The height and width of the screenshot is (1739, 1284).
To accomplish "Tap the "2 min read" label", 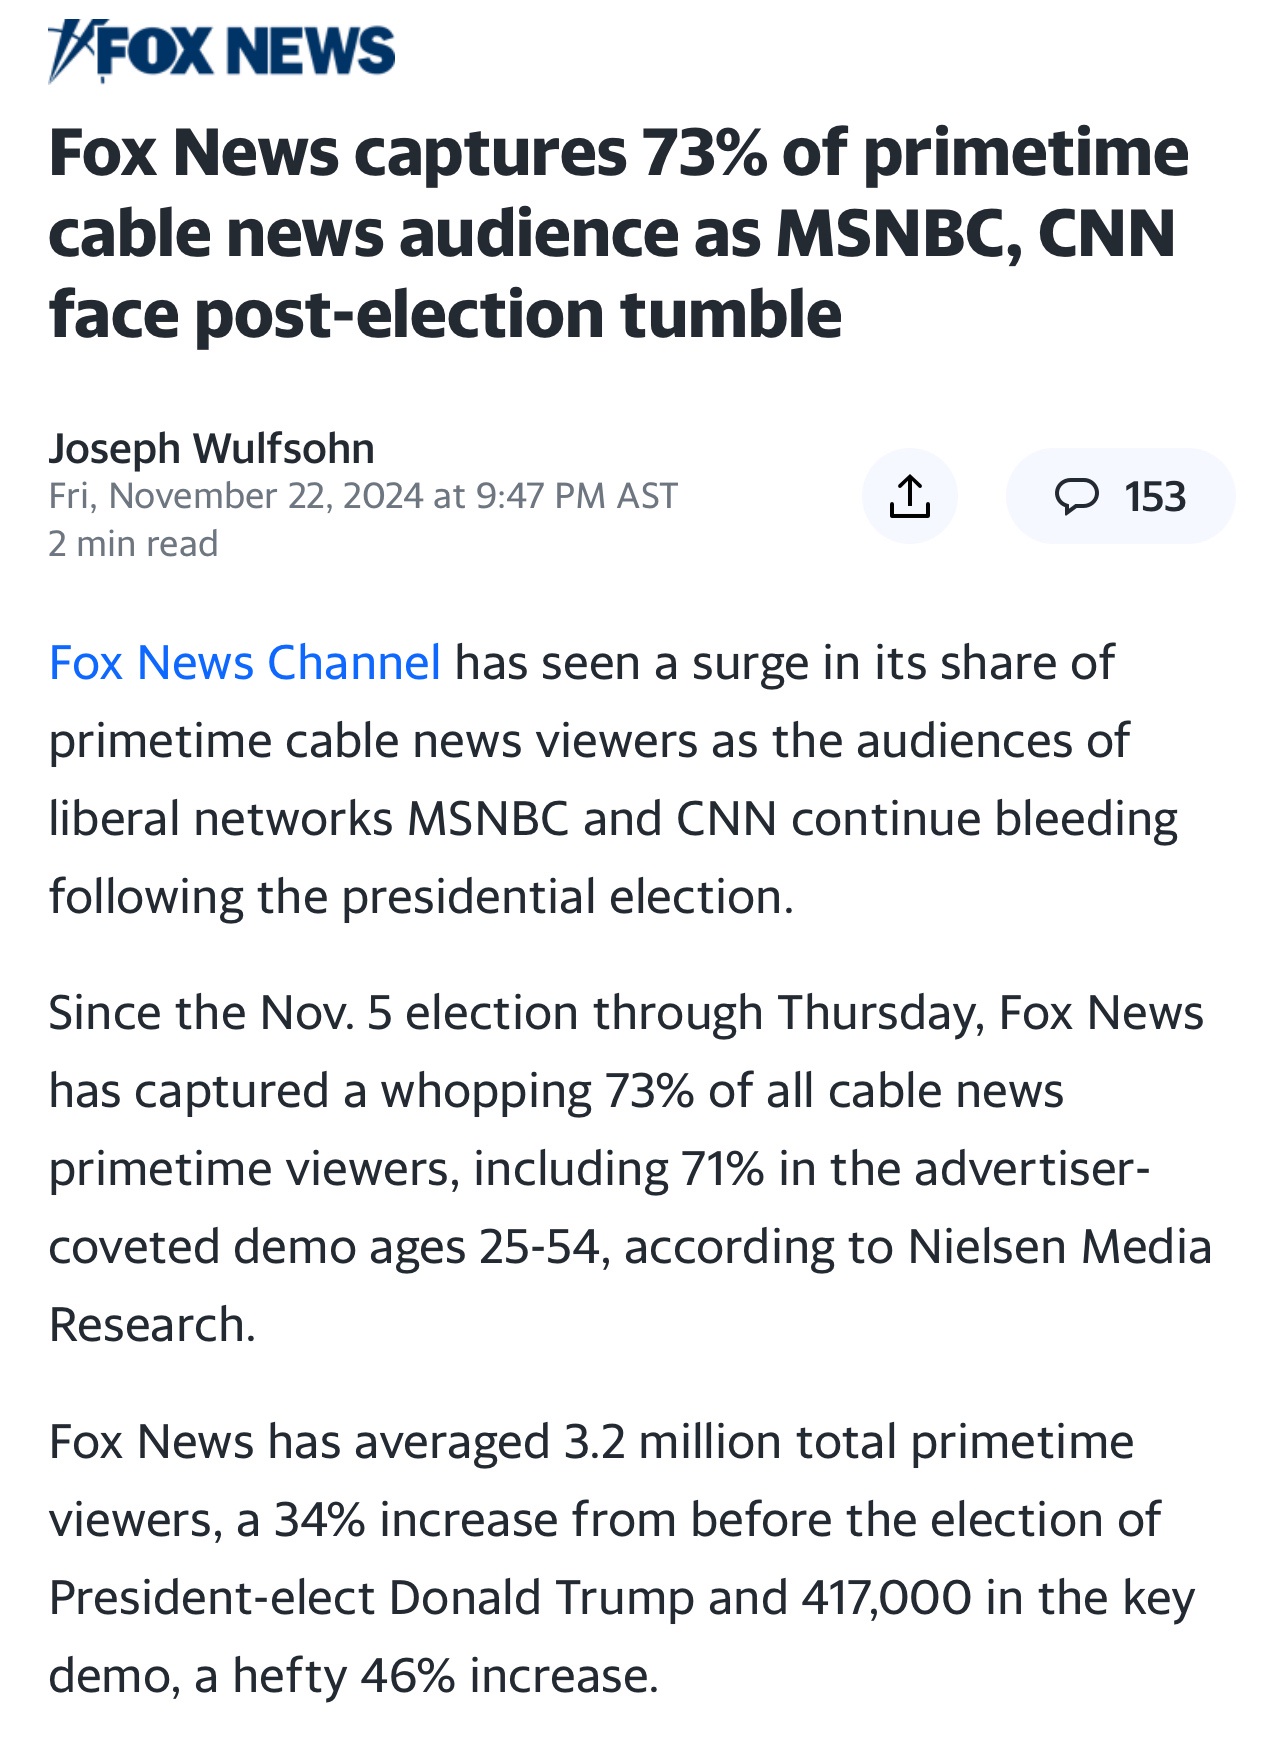I will point(133,544).
